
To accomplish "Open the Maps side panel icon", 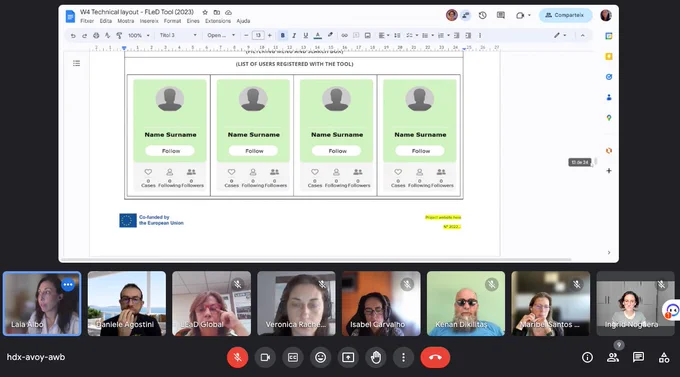I will [x=609, y=118].
